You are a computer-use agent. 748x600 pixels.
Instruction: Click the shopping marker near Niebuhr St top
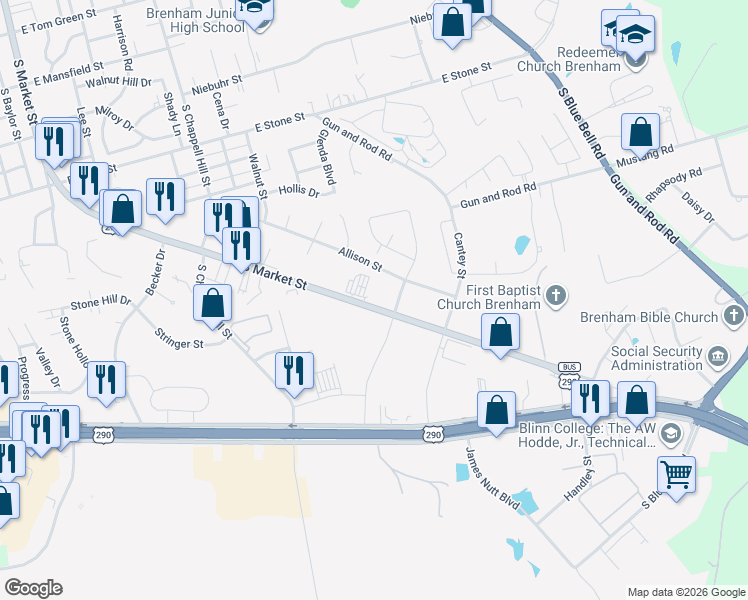point(452,22)
